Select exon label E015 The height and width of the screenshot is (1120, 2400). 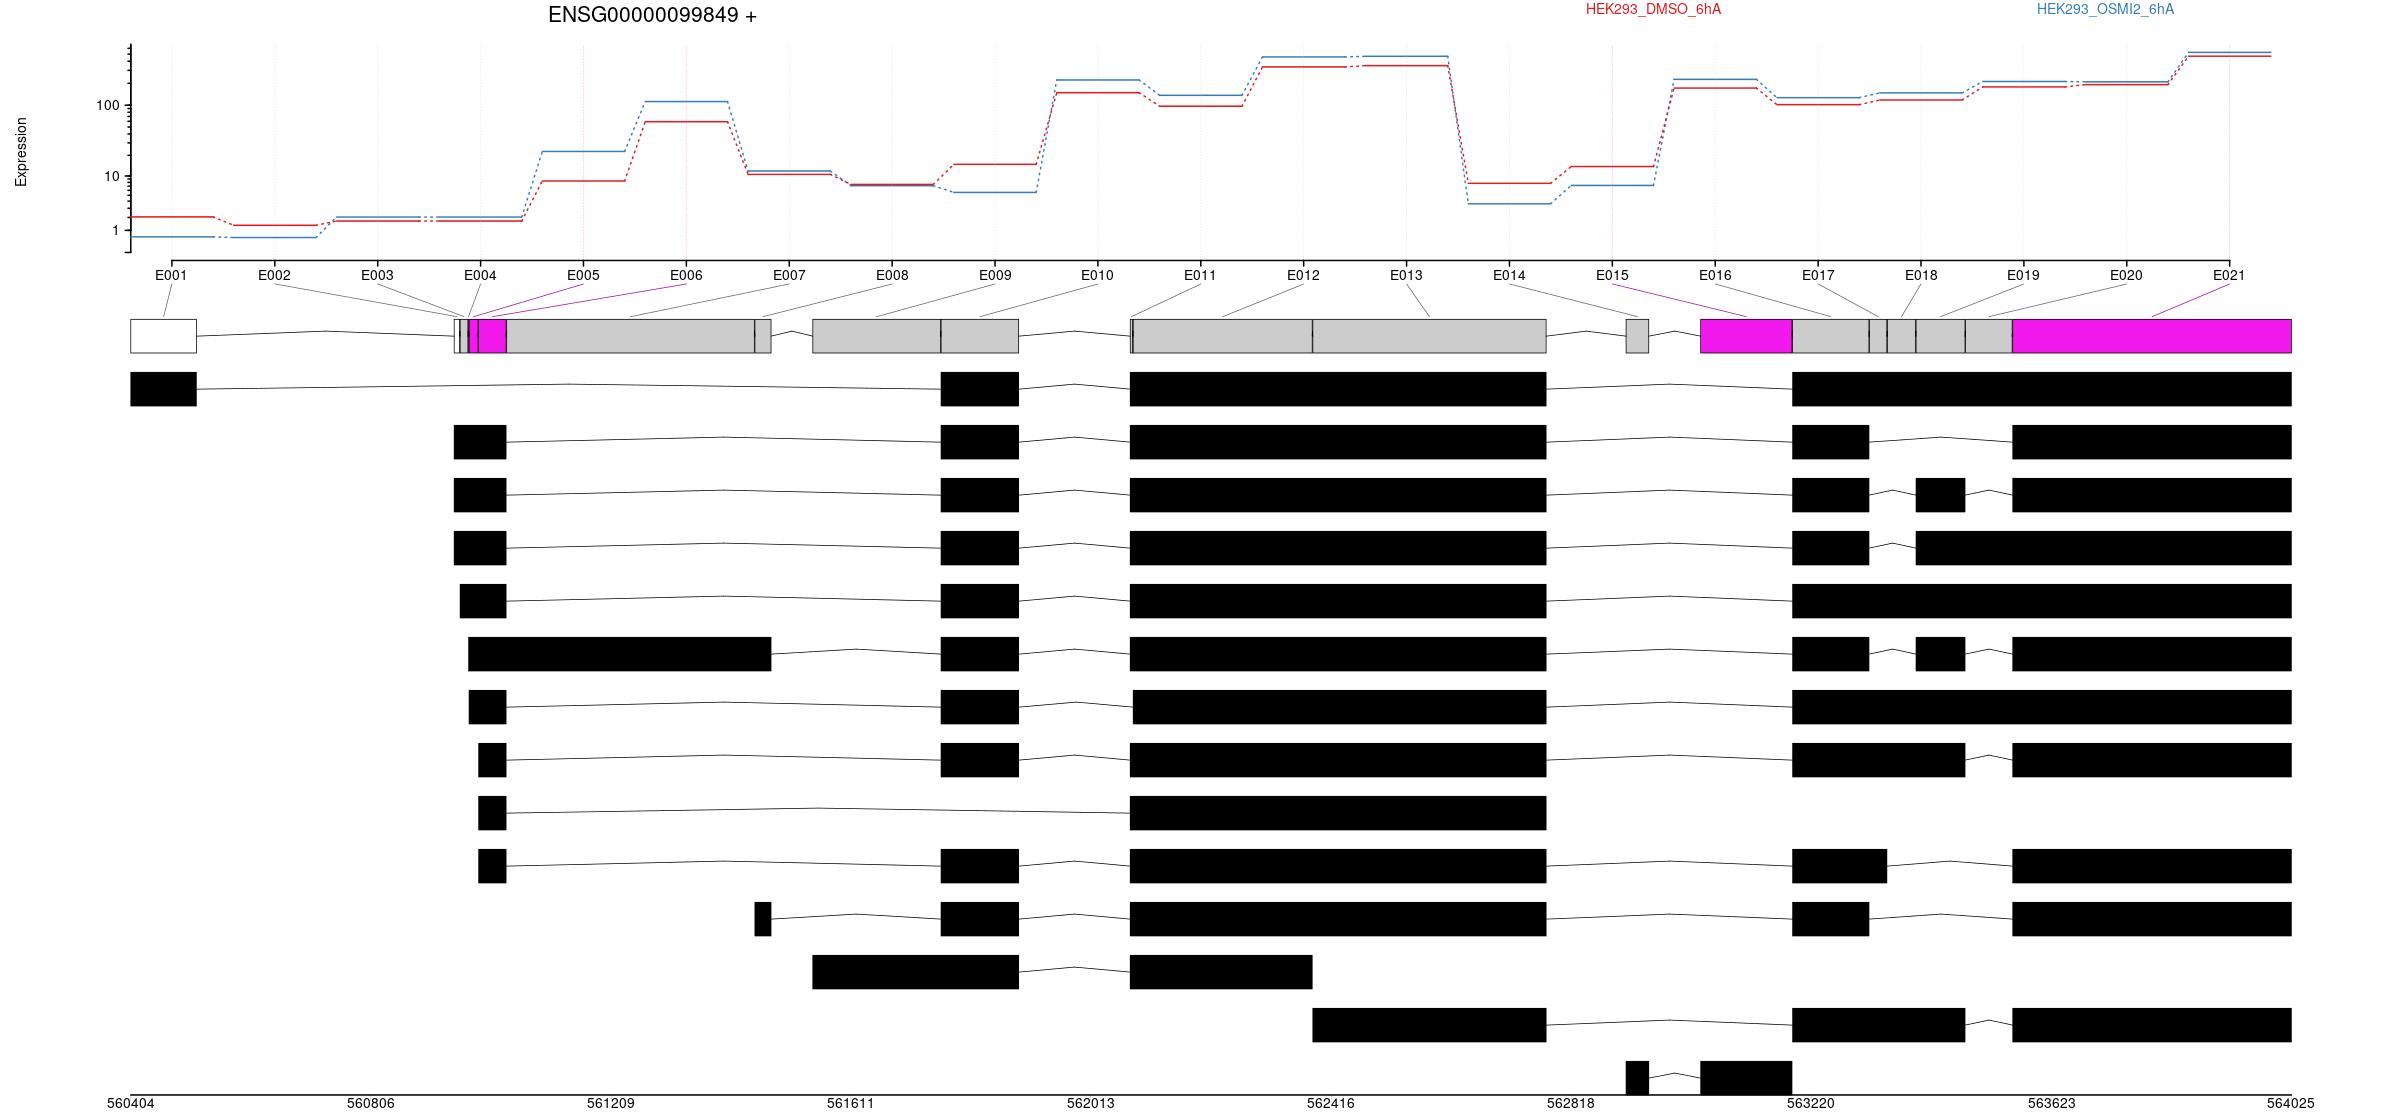point(1612,275)
